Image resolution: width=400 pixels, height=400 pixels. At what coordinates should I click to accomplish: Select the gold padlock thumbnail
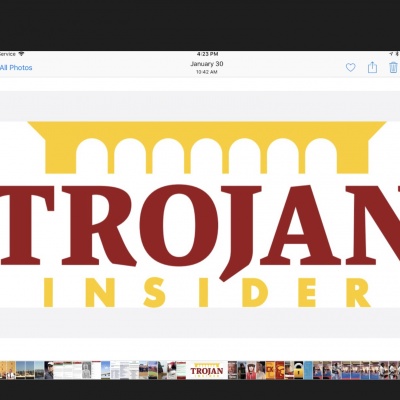[299, 370]
